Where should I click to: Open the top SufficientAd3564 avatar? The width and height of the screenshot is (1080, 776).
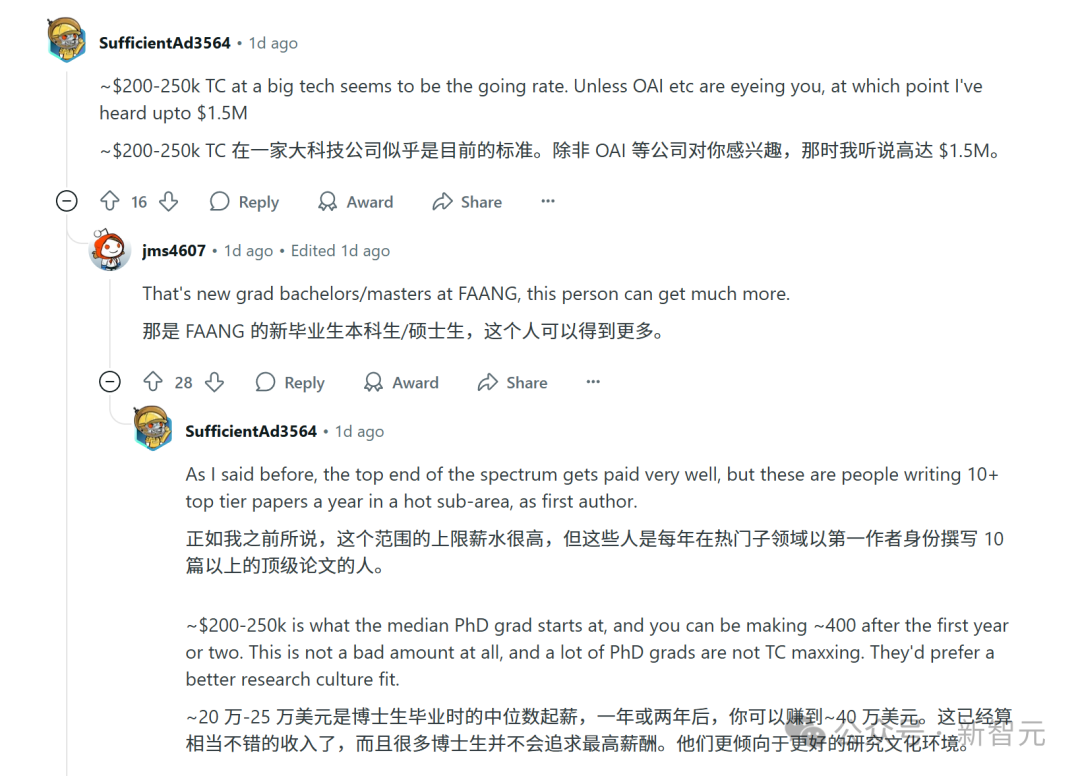(x=67, y=41)
